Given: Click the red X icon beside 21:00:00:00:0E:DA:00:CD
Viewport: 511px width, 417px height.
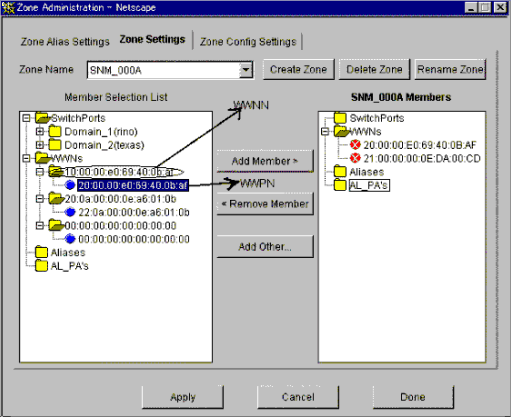Looking at the screenshot, I should 355,158.
